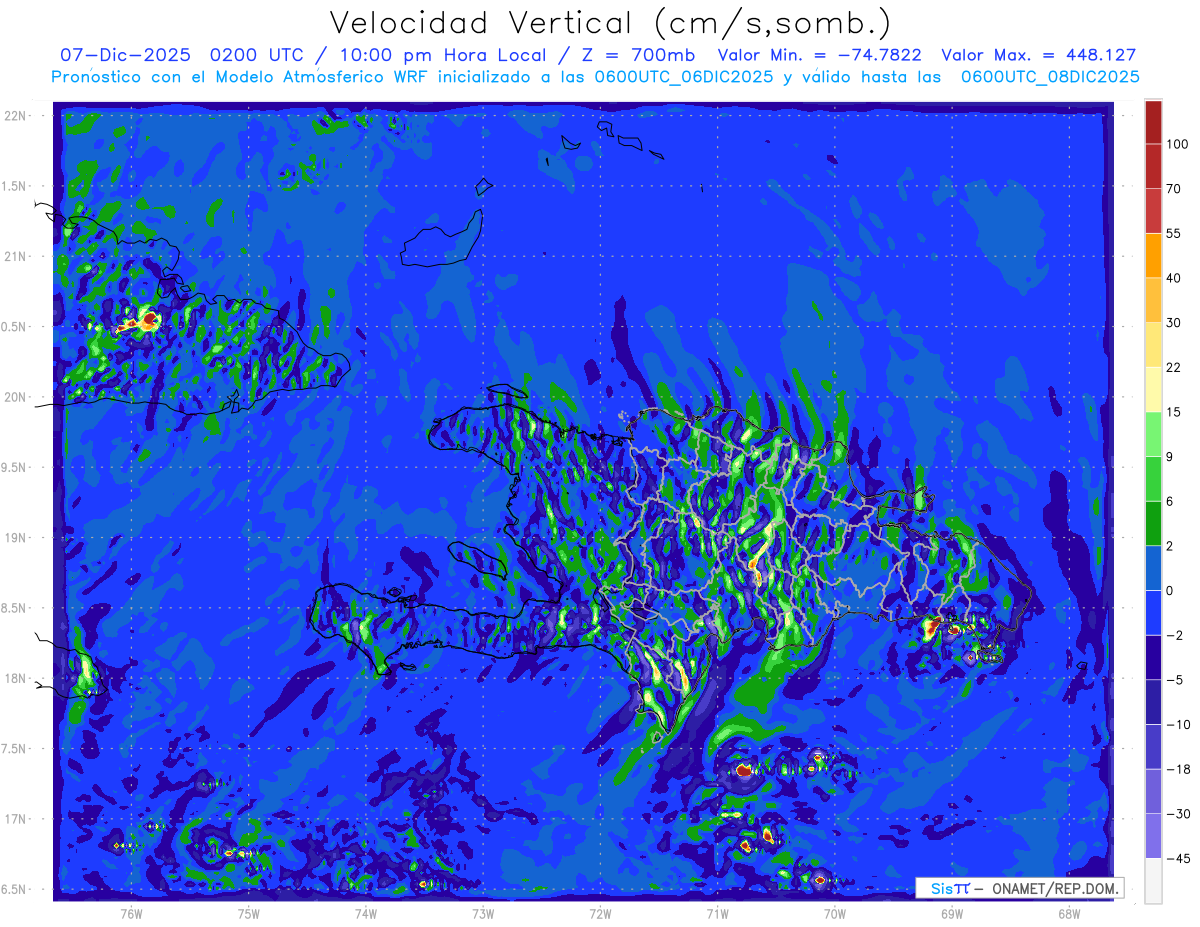Screen dimensions: 1200x927
Task: Click the colorbar value '40'
Action: [x=1175, y=278]
